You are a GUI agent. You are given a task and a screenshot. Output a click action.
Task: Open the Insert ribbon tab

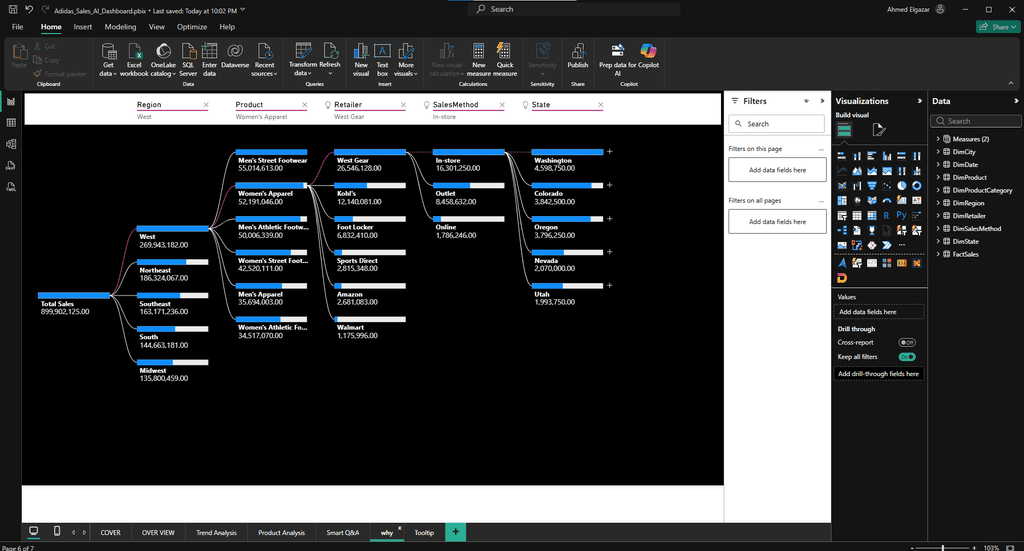[x=82, y=27]
